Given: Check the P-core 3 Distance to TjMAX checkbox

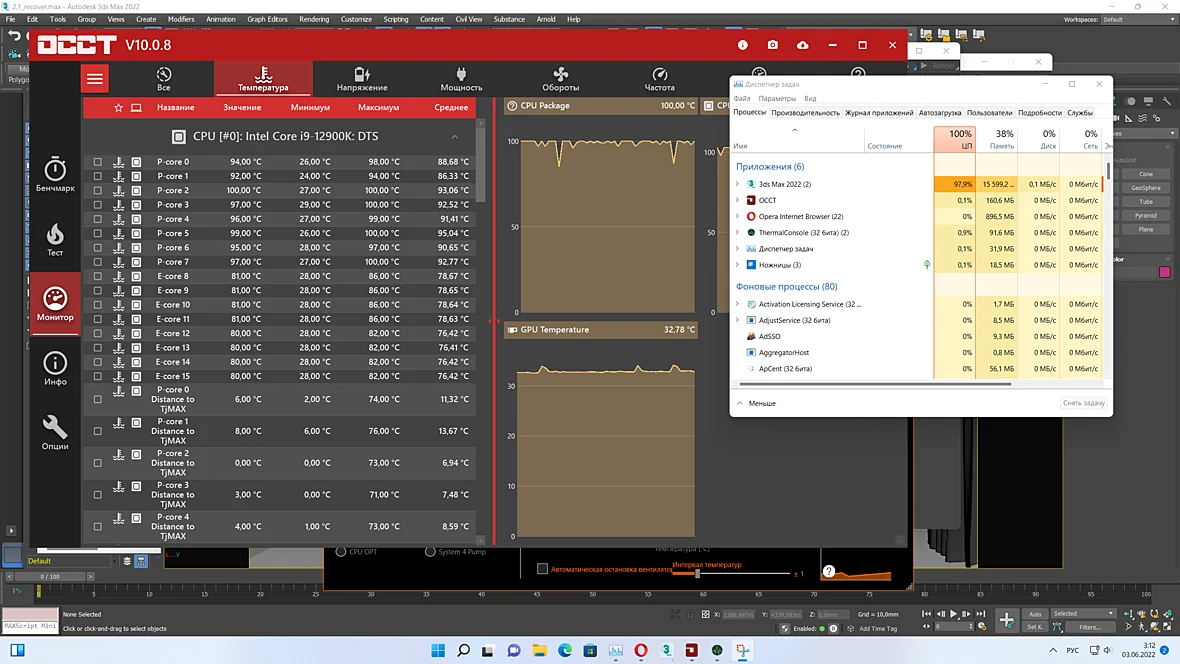Looking at the screenshot, I should point(98,495).
